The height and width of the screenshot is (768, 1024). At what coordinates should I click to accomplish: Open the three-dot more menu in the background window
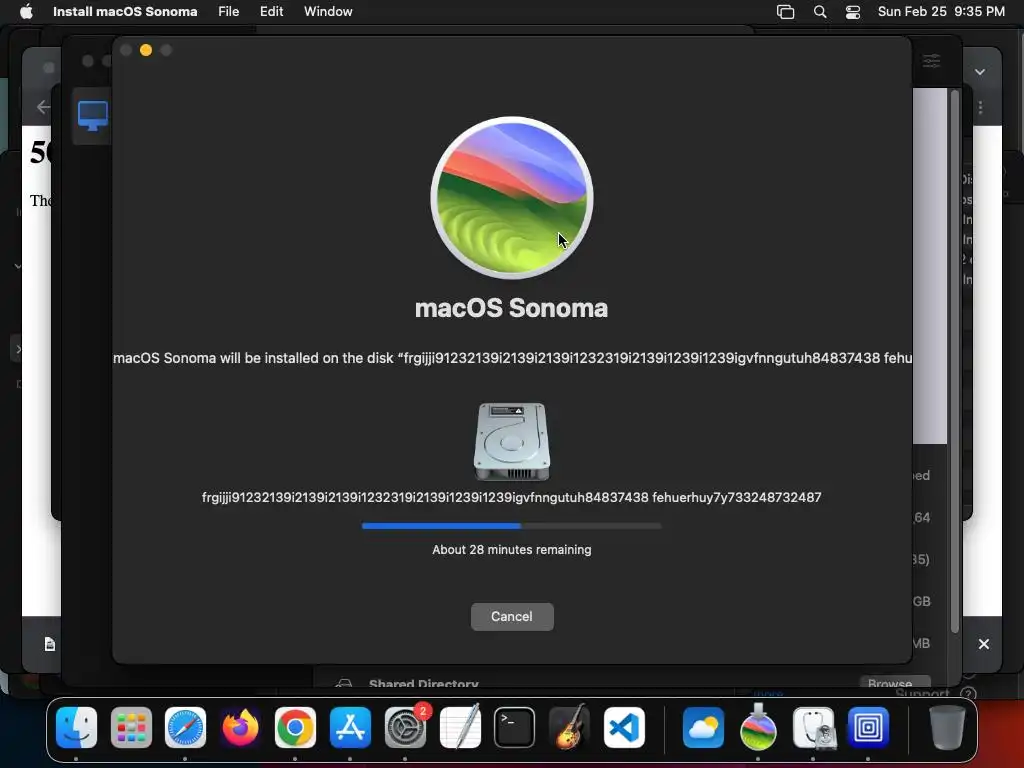click(x=980, y=107)
